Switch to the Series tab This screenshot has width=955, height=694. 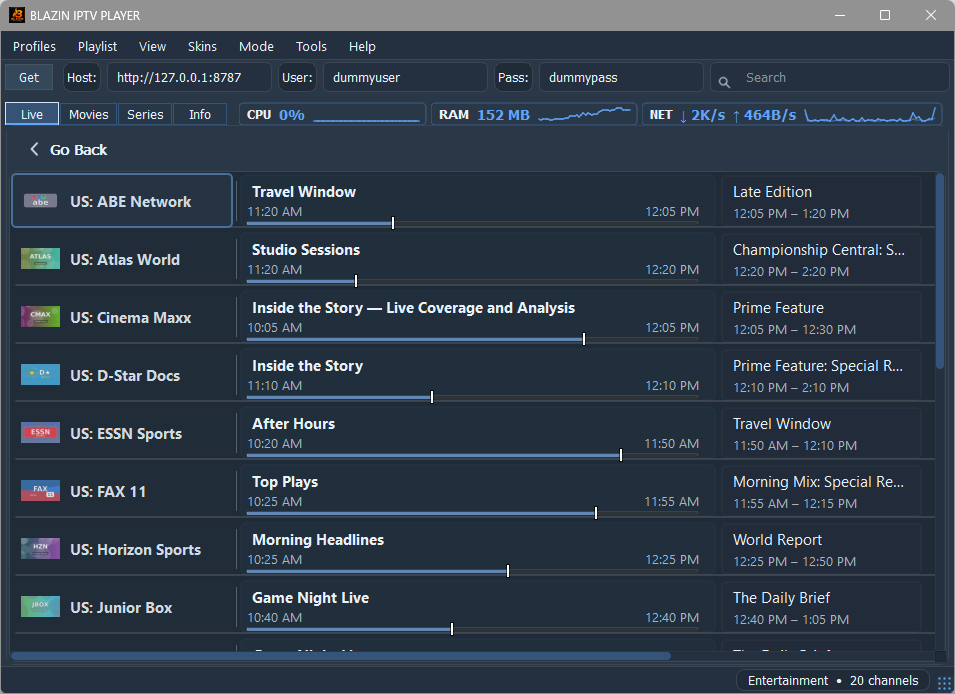point(145,114)
